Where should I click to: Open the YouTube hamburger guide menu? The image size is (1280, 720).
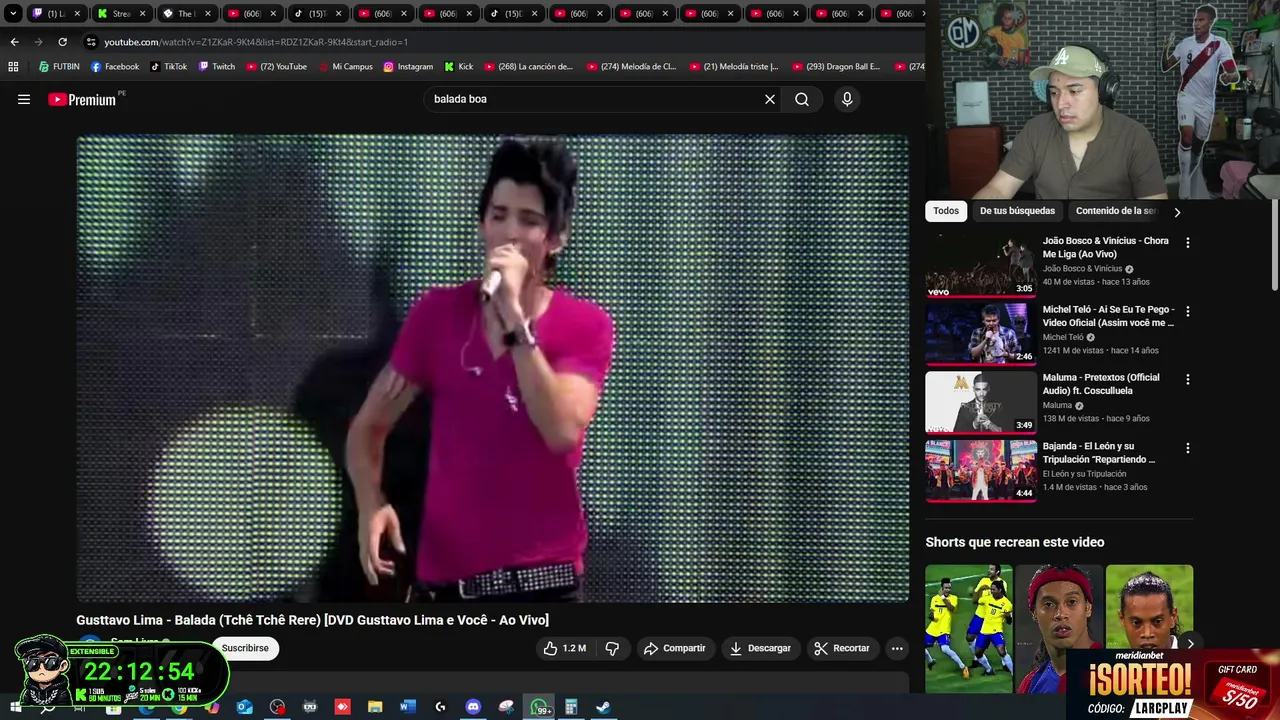pyautogui.click(x=24, y=99)
